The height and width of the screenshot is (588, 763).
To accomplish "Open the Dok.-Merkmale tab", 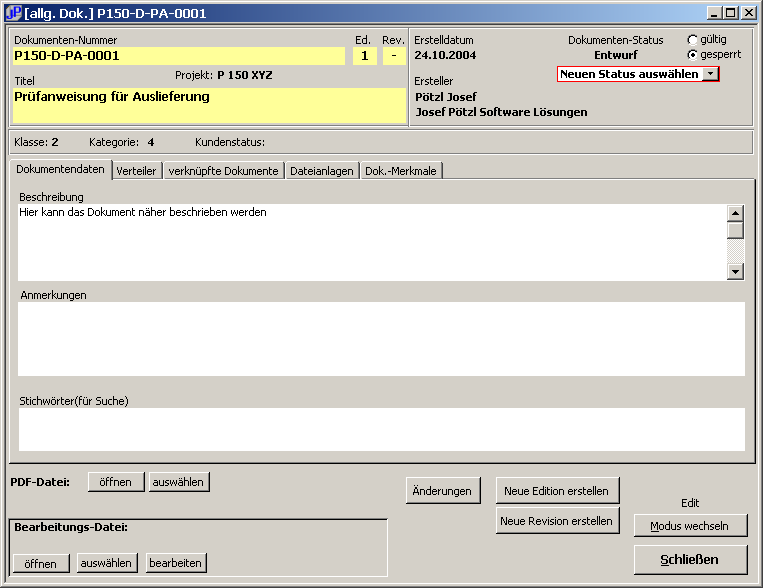I will 400,171.
